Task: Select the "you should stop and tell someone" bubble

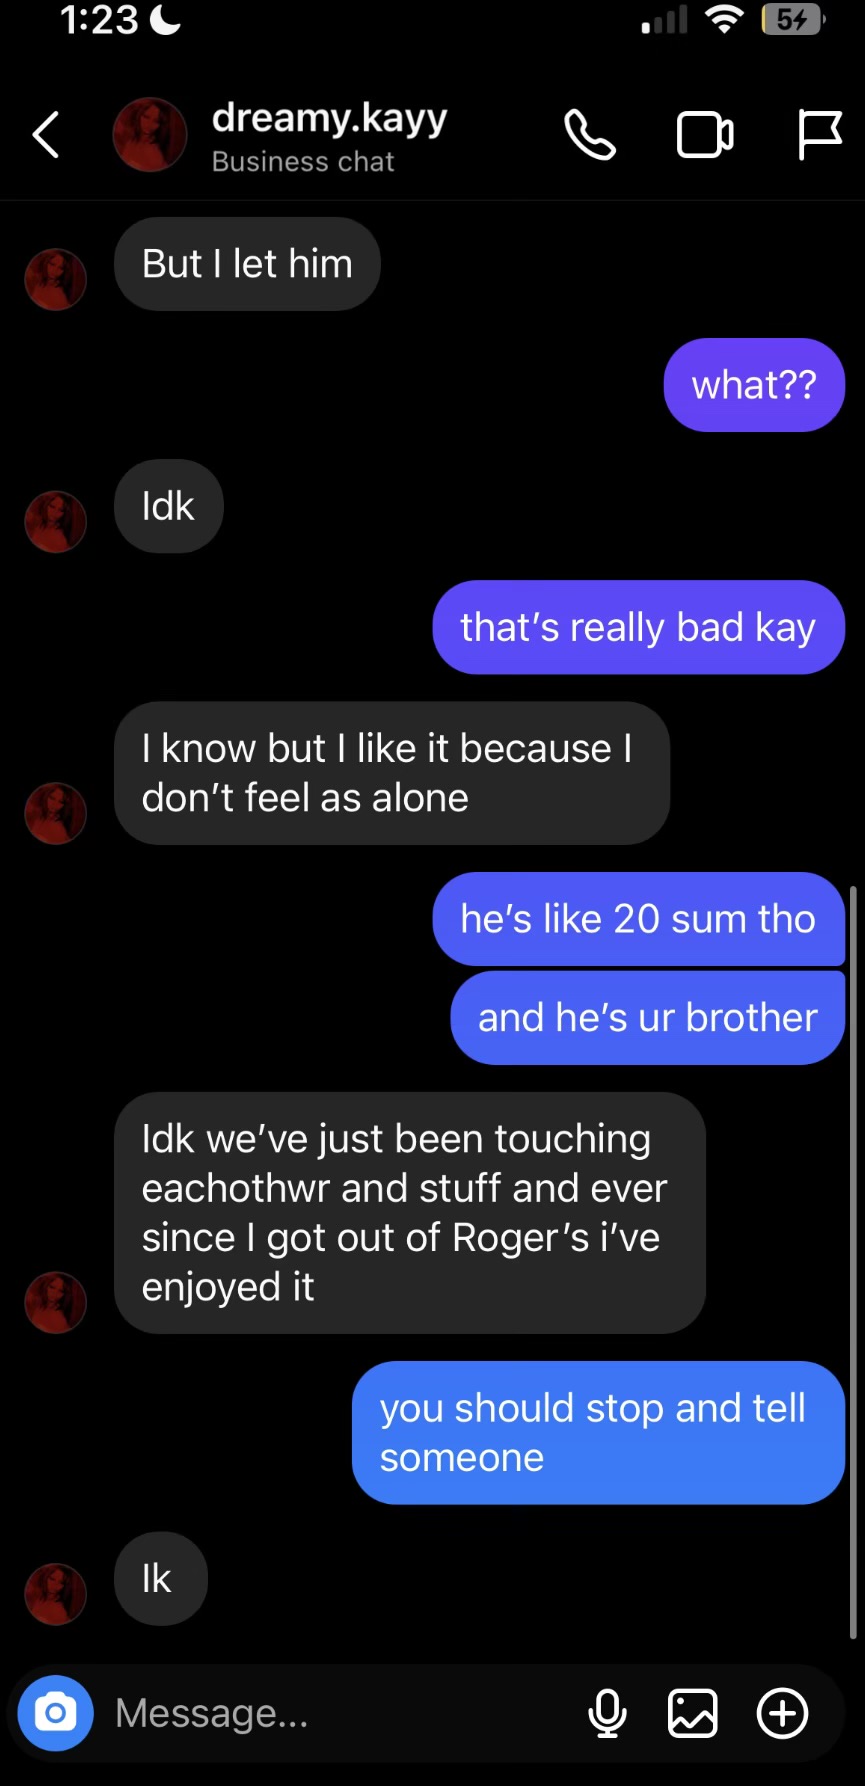Action: tap(598, 1432)
